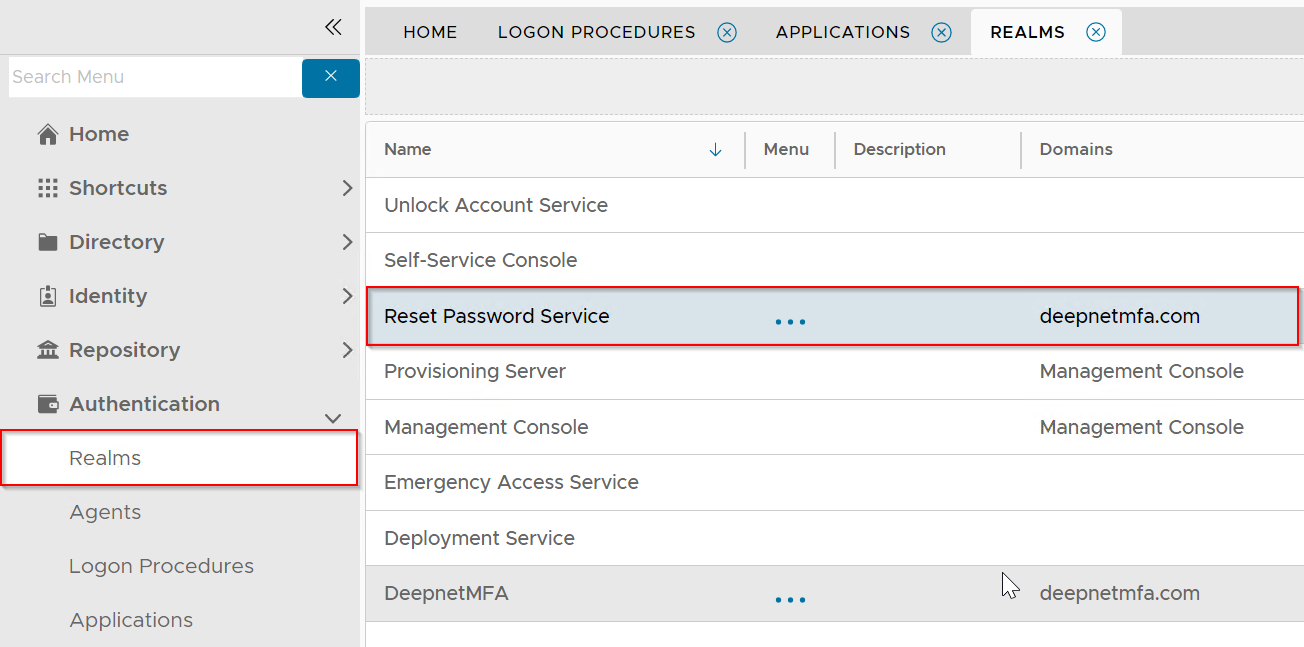
Task: Toggle sort arrow on Name column
Action: 715,150
